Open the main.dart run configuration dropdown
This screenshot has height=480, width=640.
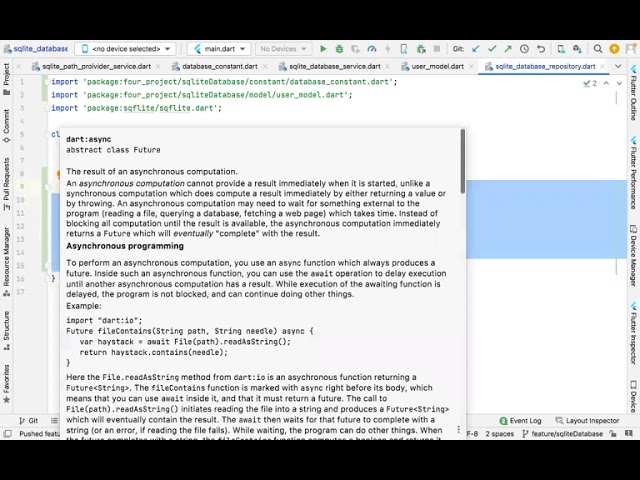[219, 49]
